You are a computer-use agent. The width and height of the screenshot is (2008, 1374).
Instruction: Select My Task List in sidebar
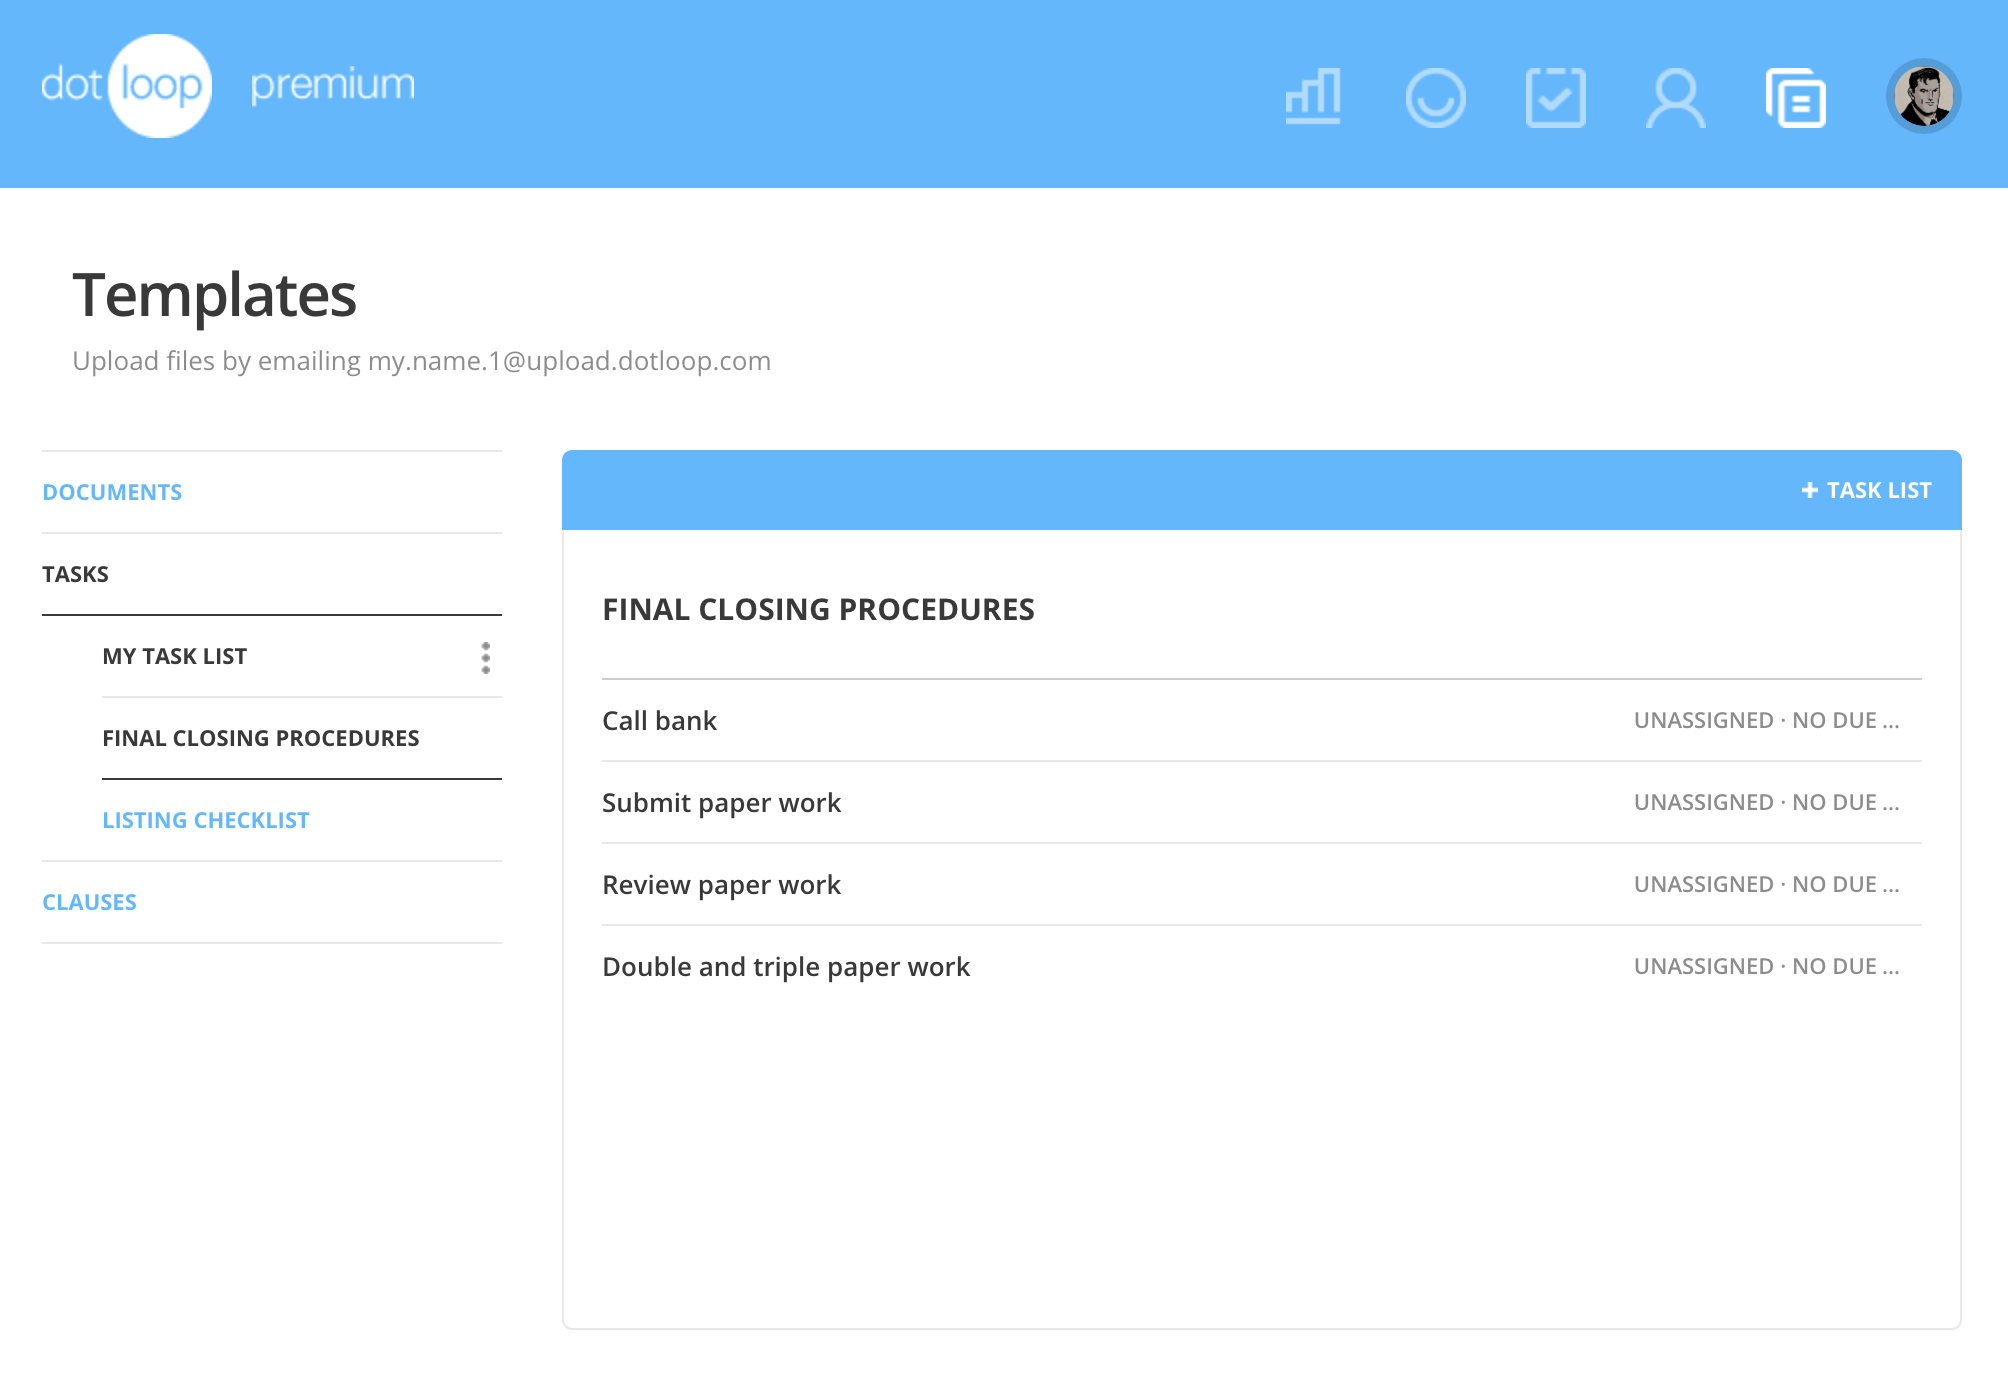click(174, 656)
